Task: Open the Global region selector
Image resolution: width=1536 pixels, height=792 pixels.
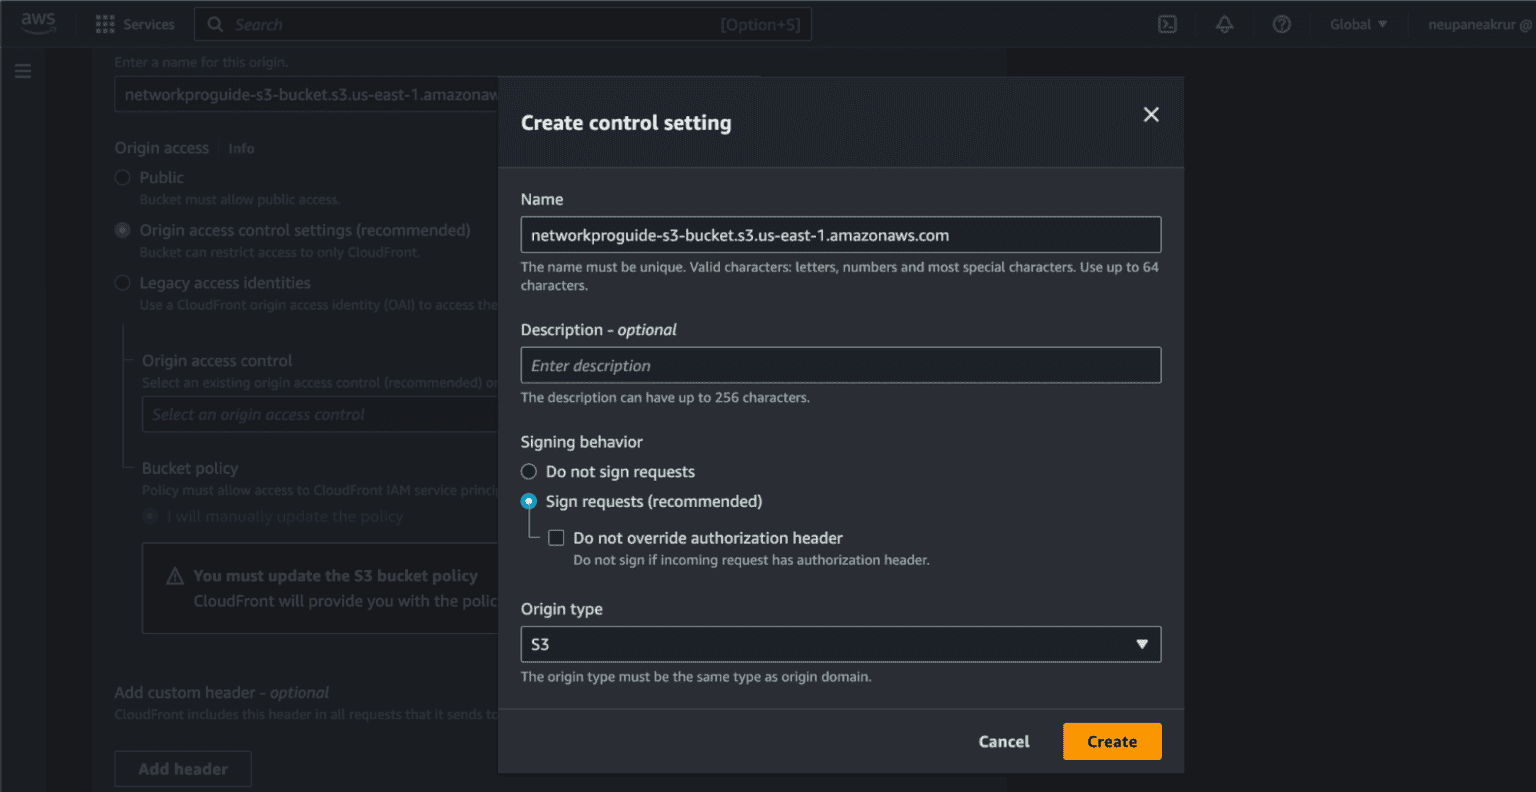Action: [1358, 24]
